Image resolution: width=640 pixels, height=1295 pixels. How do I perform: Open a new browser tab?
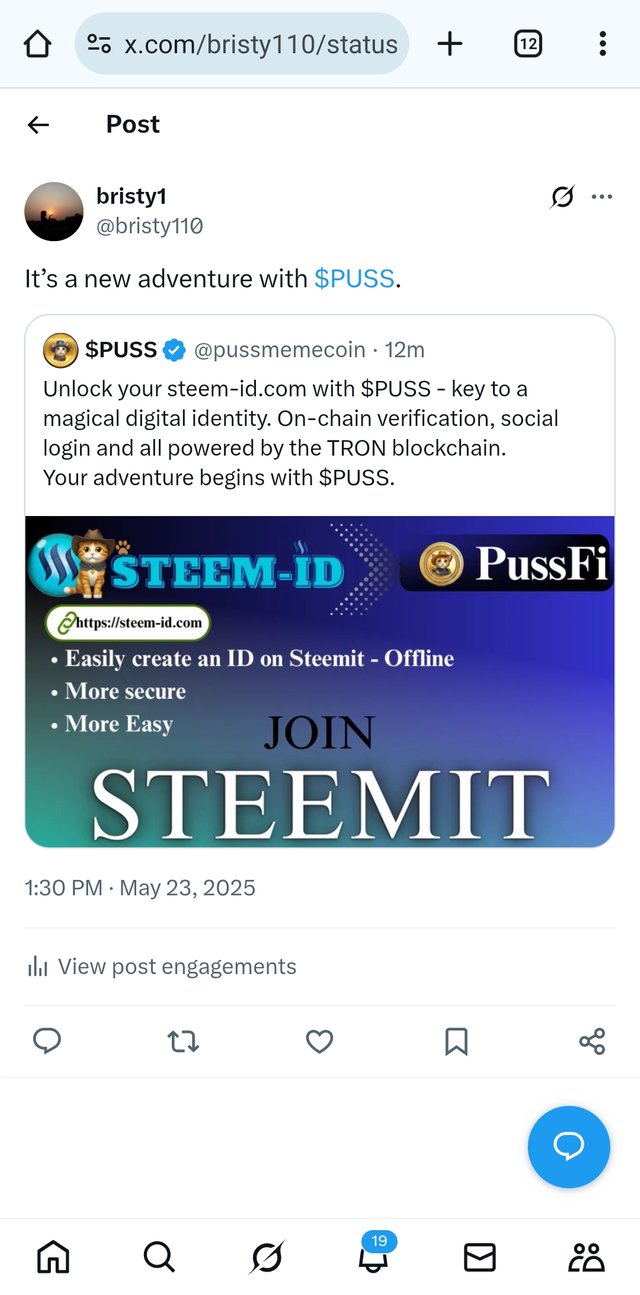point(450,44)
